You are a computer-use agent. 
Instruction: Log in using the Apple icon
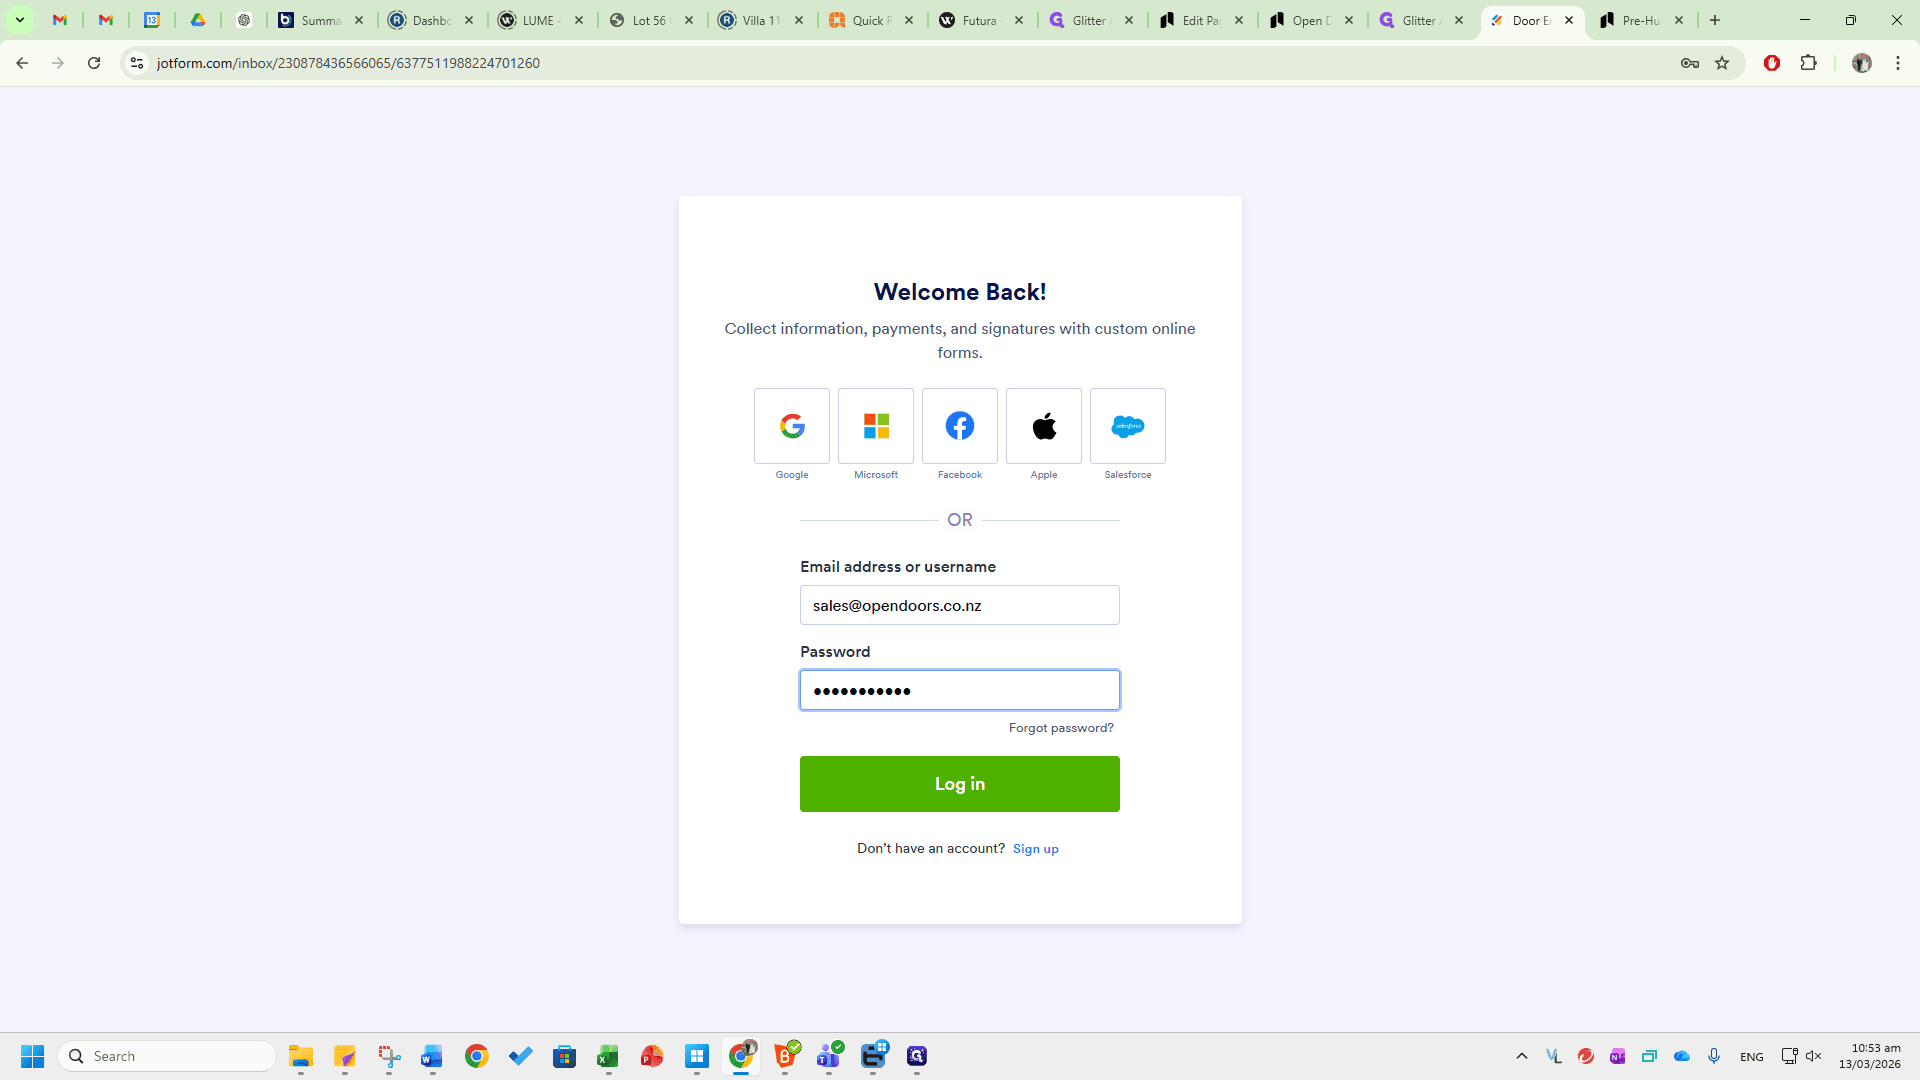pyautogui.click(x=1044, y=426)
